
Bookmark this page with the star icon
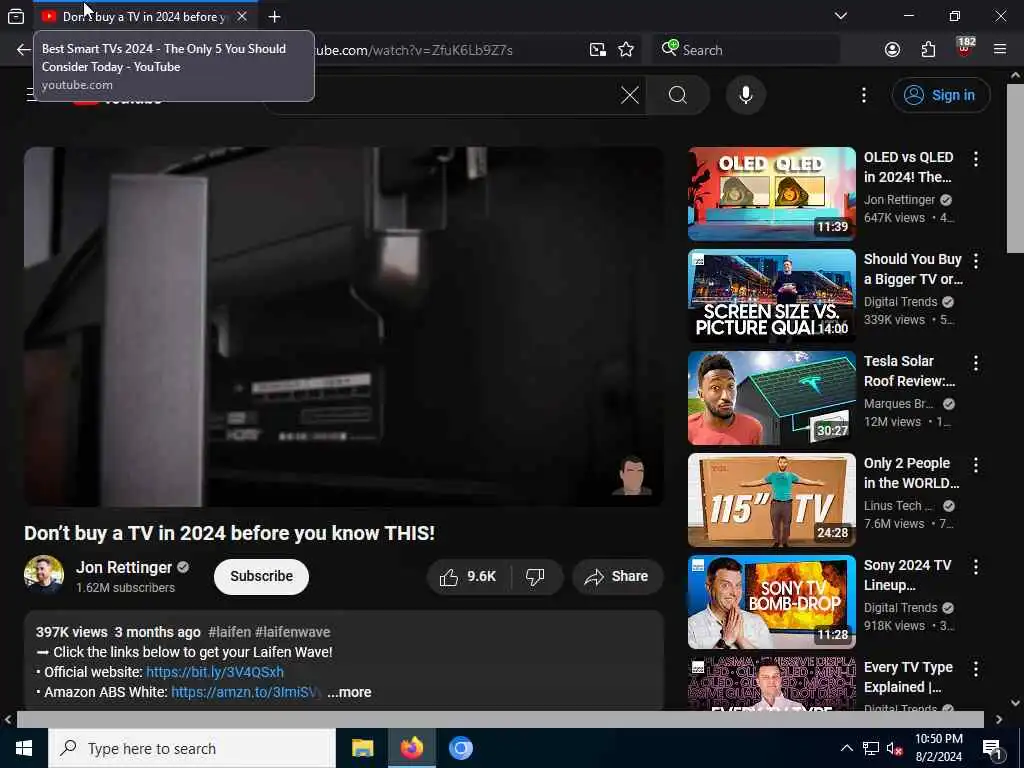[626, 50]
